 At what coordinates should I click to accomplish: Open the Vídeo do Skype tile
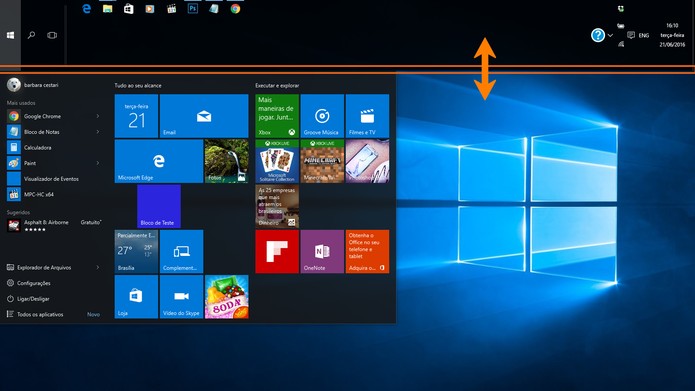tap(181, 297)
